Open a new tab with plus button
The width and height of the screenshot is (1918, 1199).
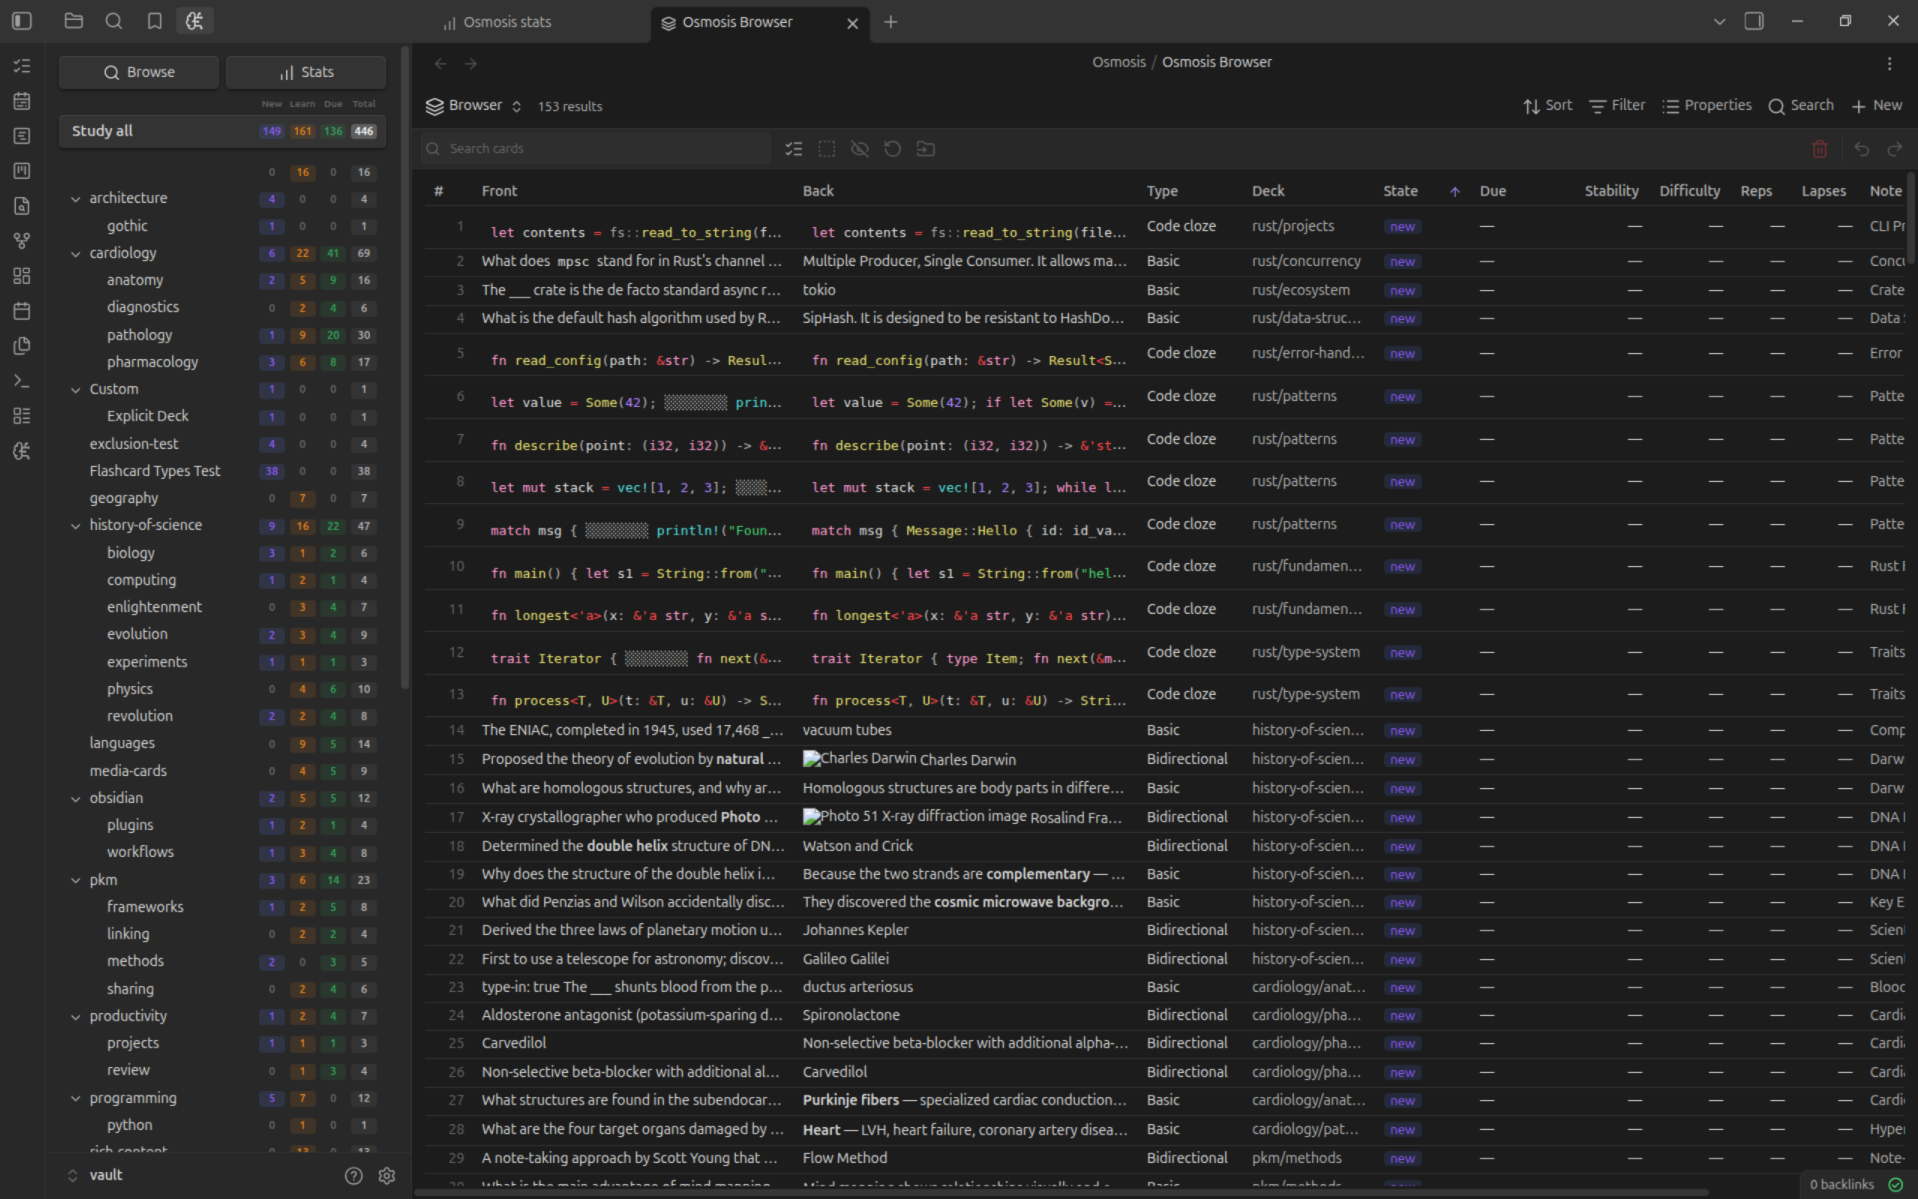click(x=890, y=22)
